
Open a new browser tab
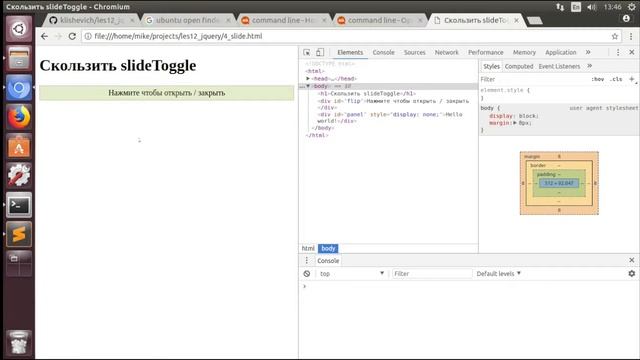pos(534,20)
